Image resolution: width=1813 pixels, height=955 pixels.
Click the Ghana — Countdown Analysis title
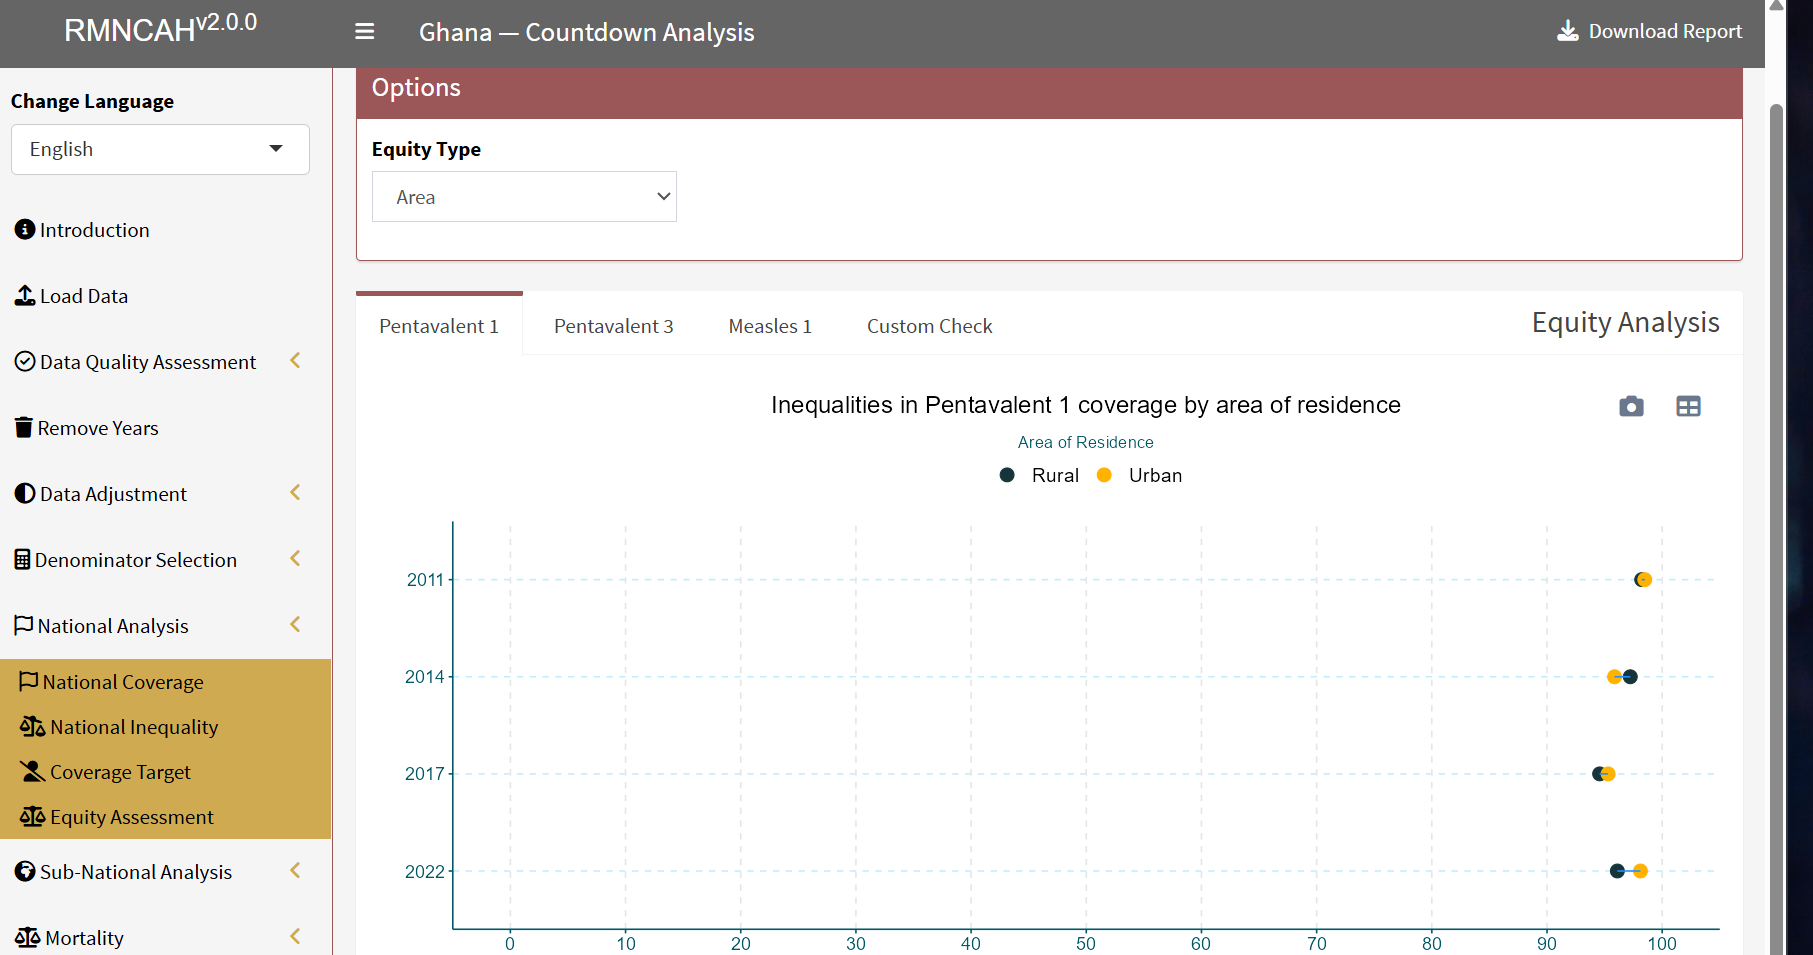click(x=586, y=32)
